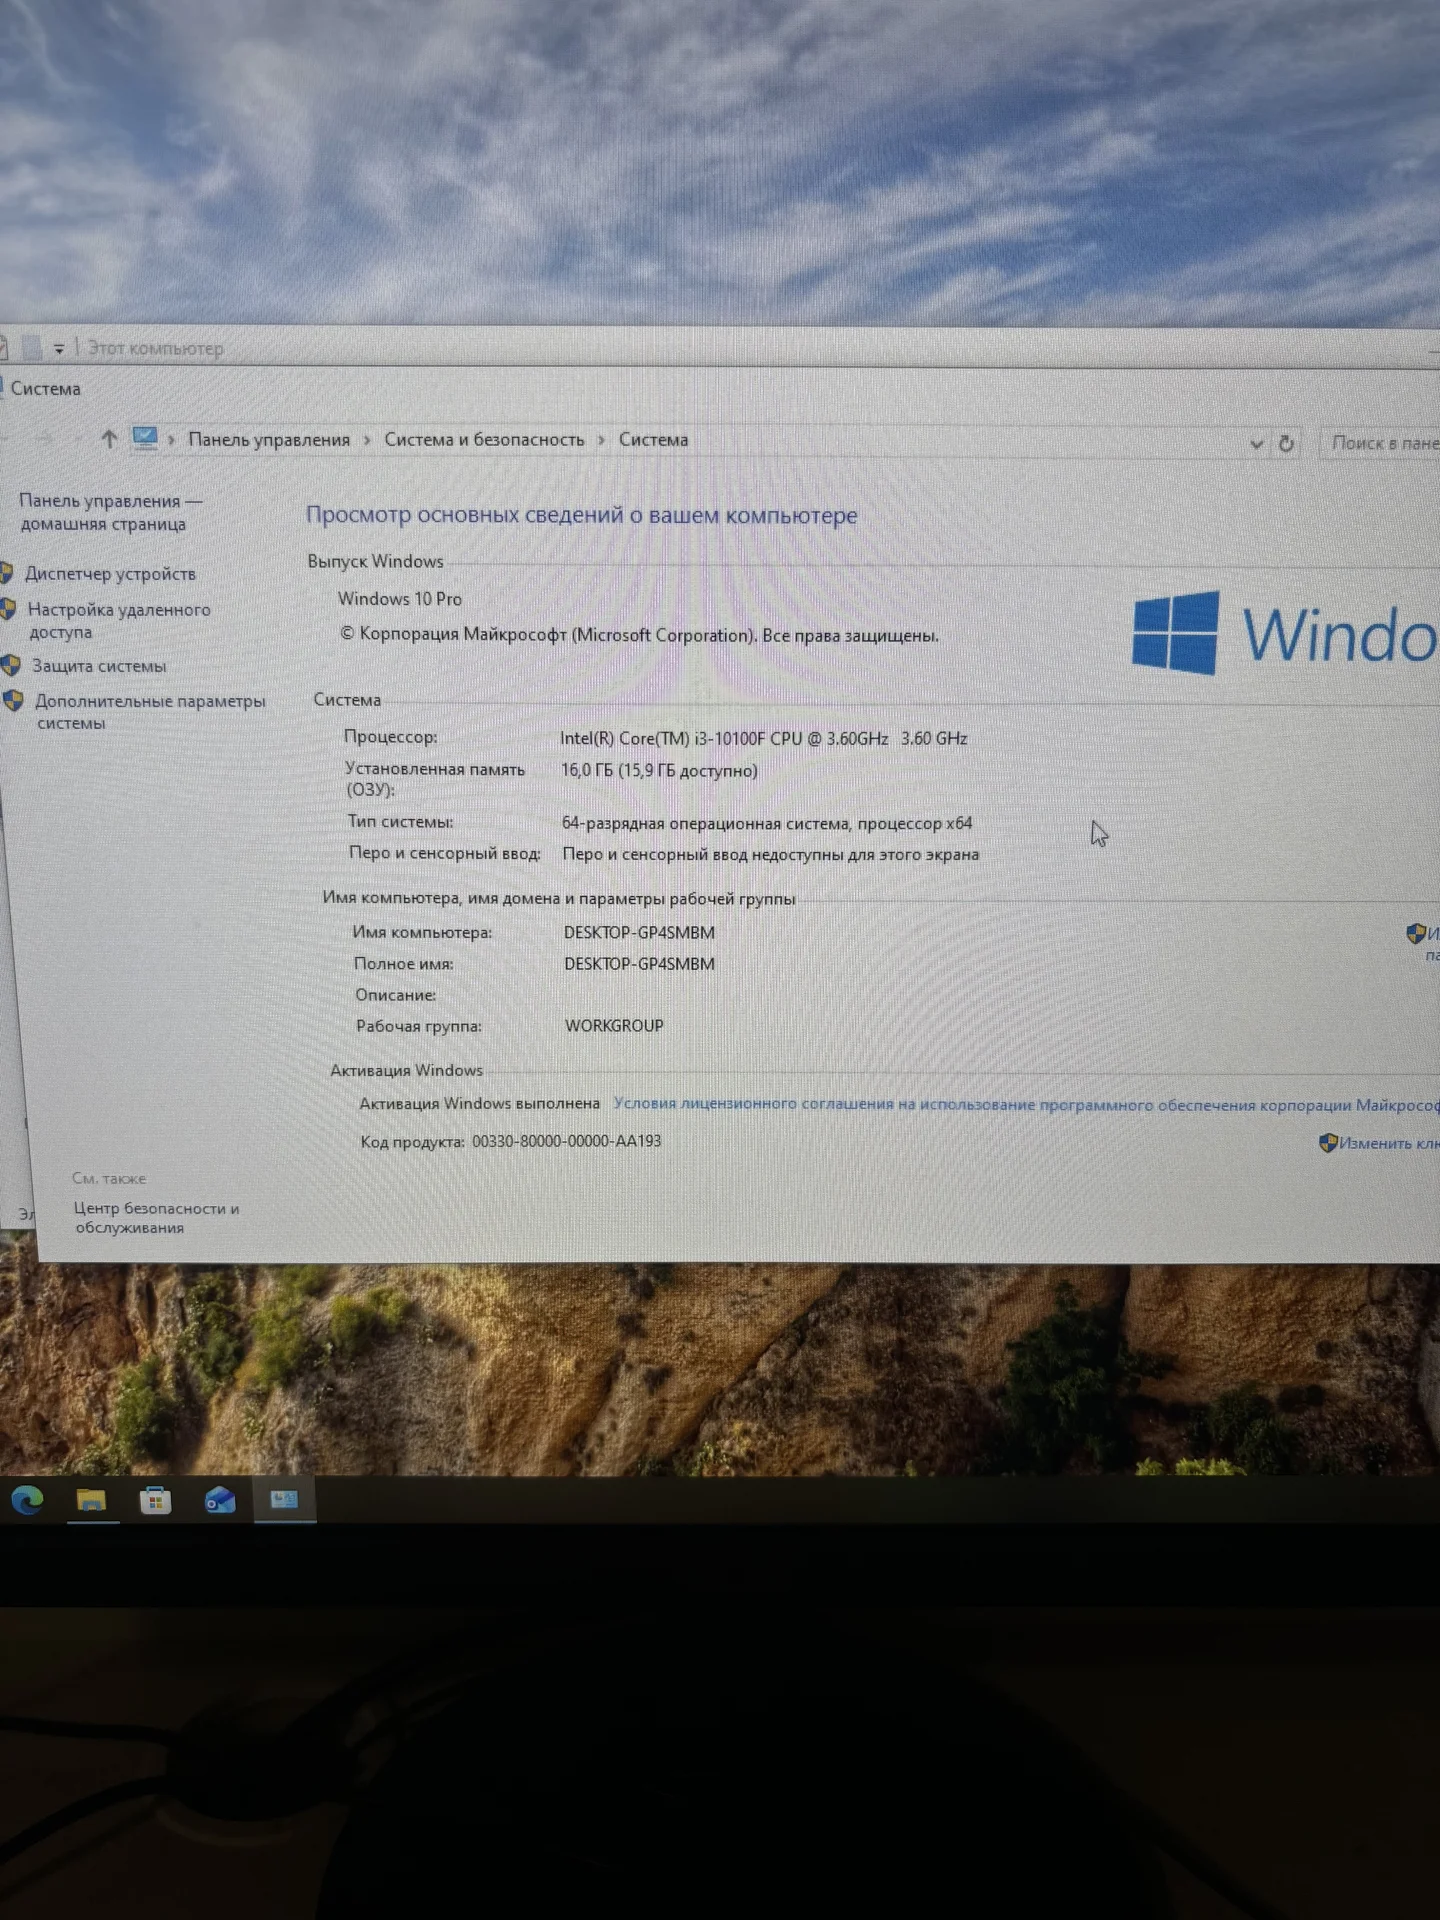Click the "Описание:" label
The height and width of the screenshot is (1920, 1440).
(x=395, y=994)
